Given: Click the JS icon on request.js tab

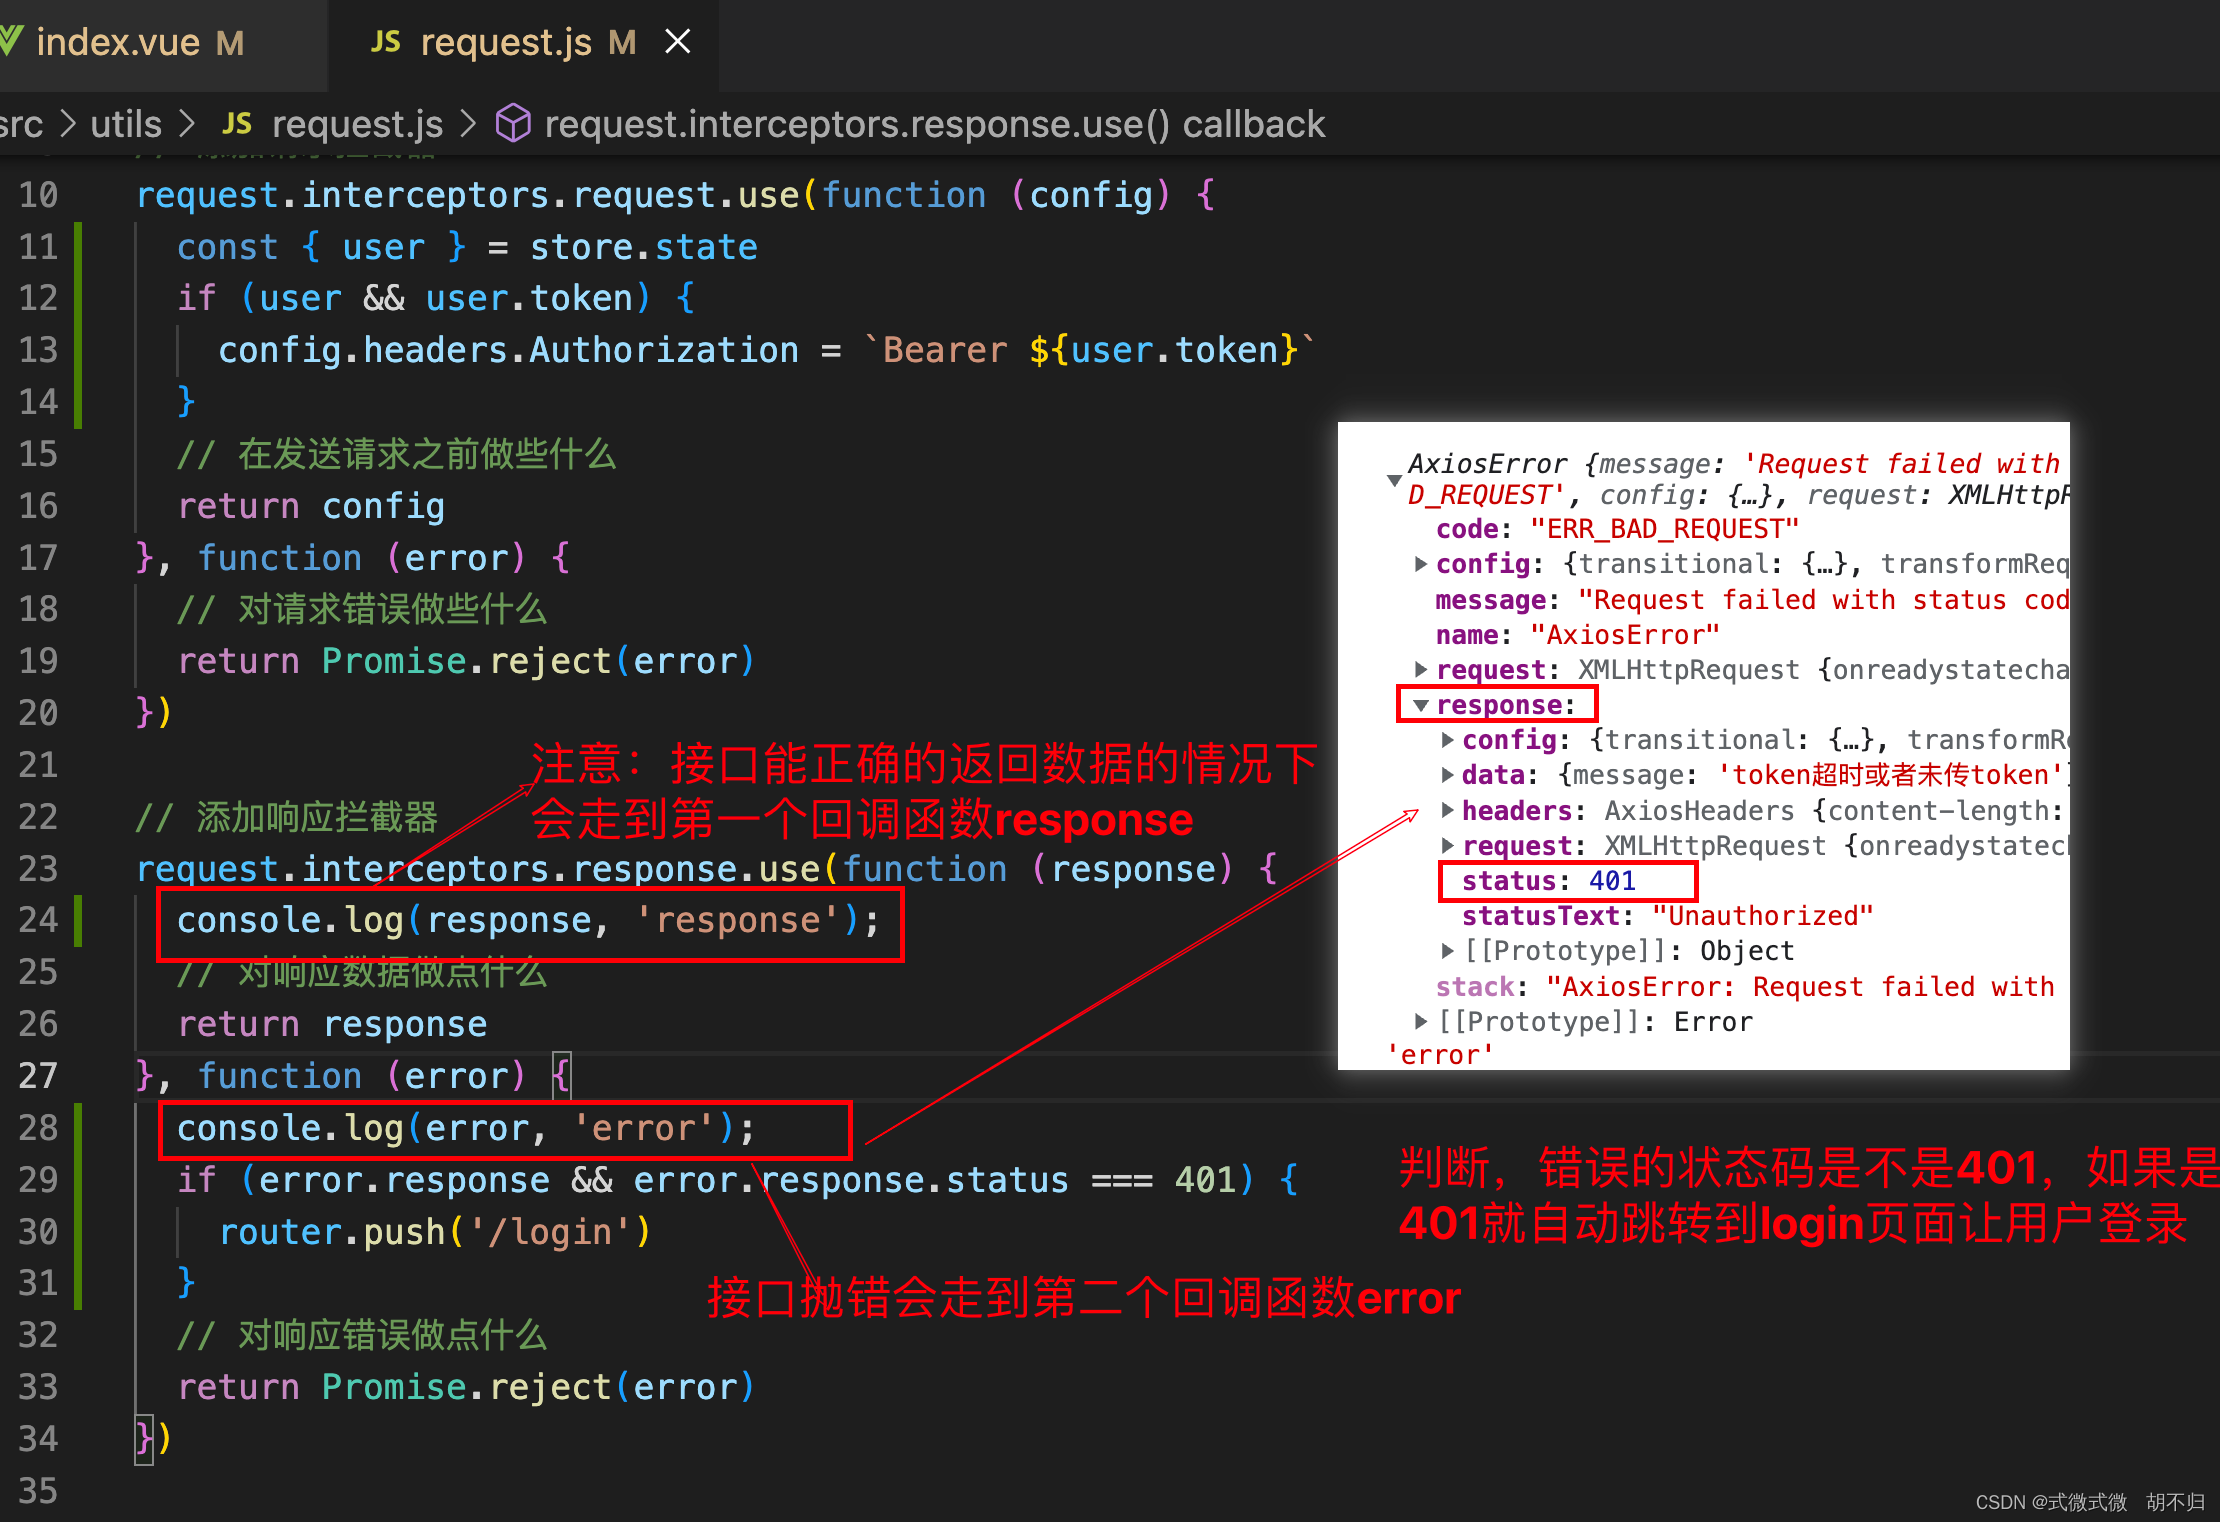Looking at the screenshot, I should [385, 42].
